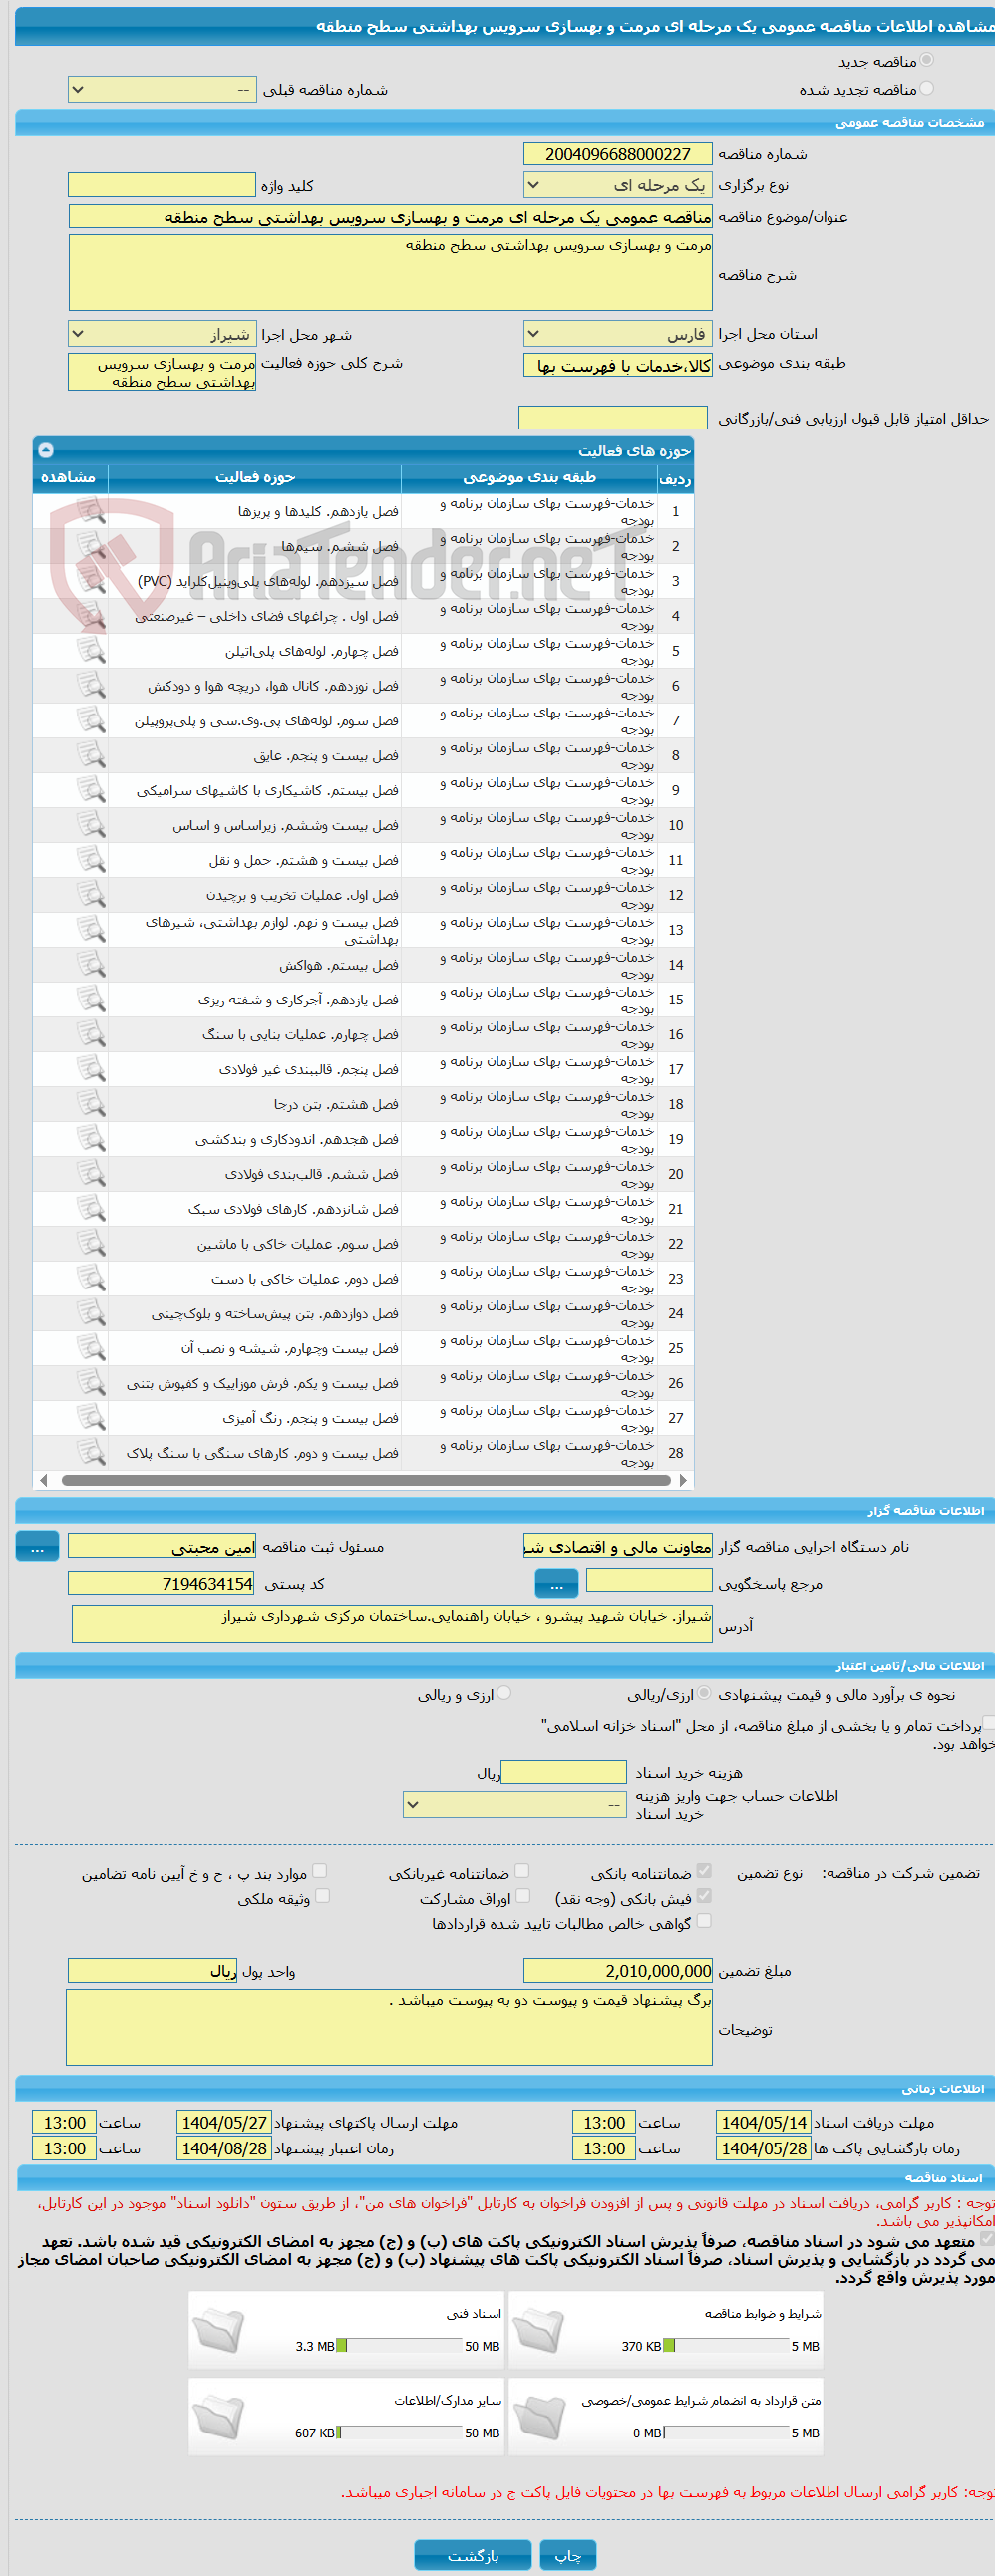The image size is (995, 2576).
Task: Open view icon for activity row 1
Action: [x=91, y=512]
